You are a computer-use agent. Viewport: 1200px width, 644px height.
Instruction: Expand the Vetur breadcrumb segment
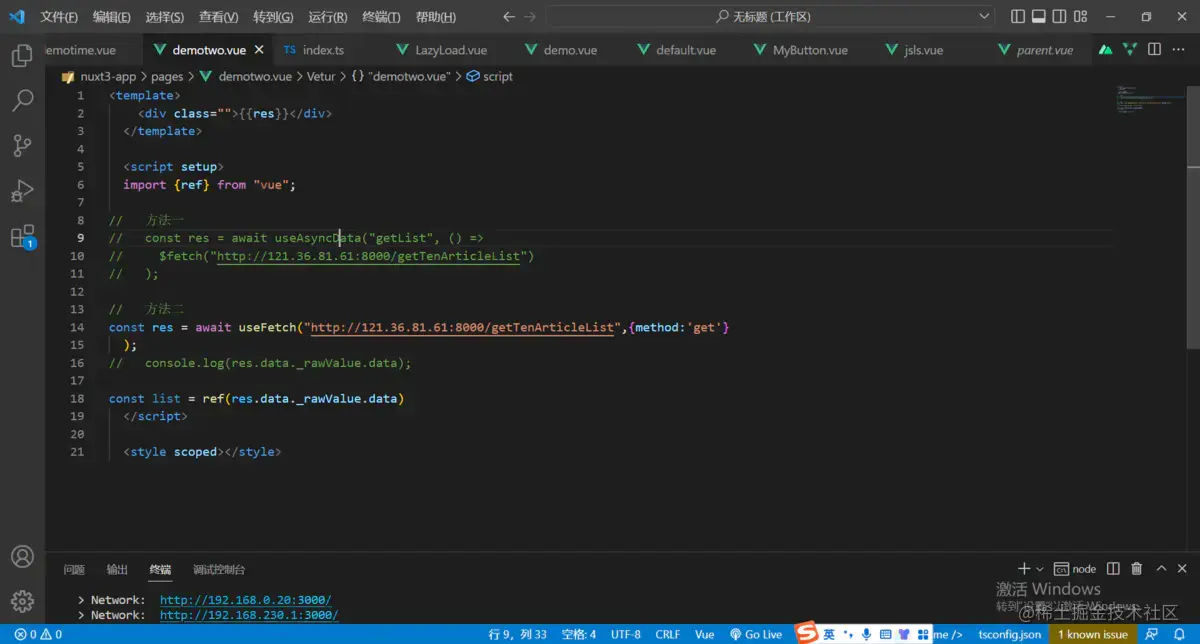point(321,77)
